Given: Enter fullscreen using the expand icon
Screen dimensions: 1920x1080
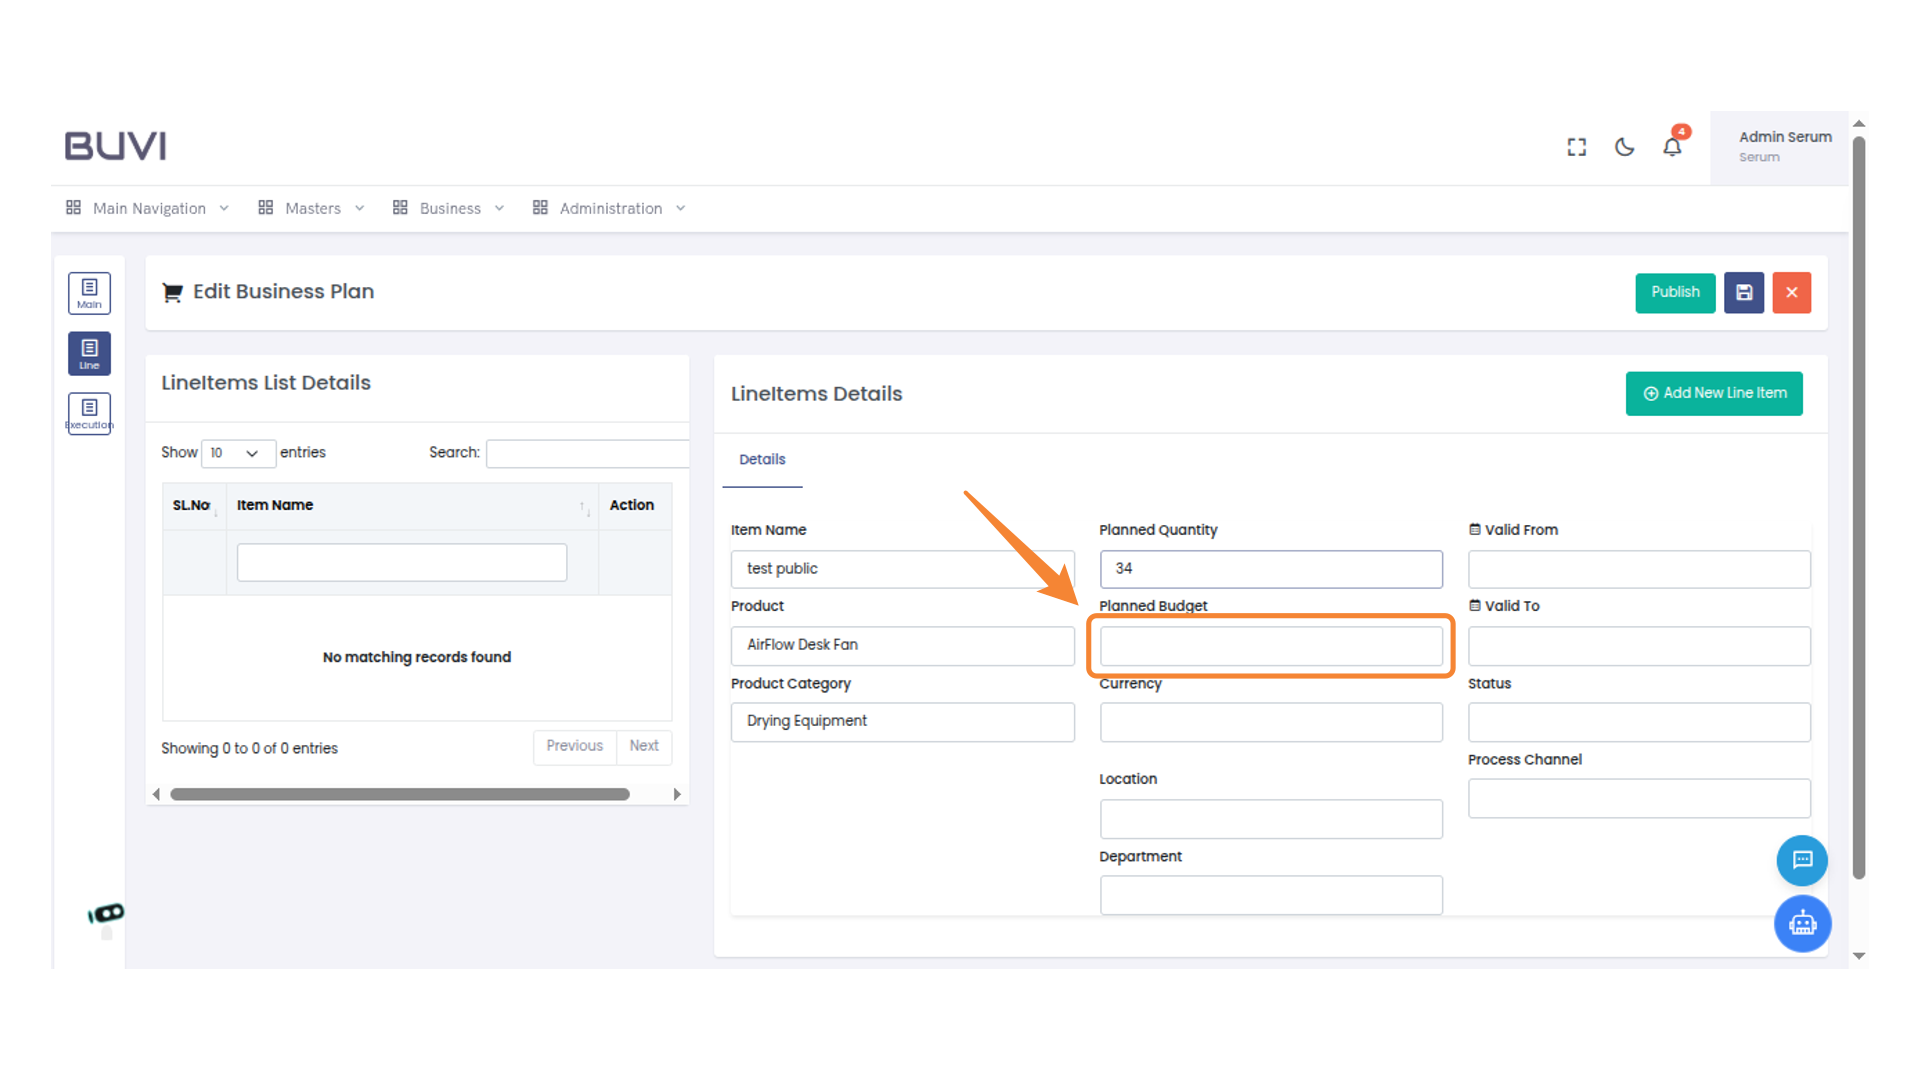Looking at the screenshot, I should [x=1577, y=147].
